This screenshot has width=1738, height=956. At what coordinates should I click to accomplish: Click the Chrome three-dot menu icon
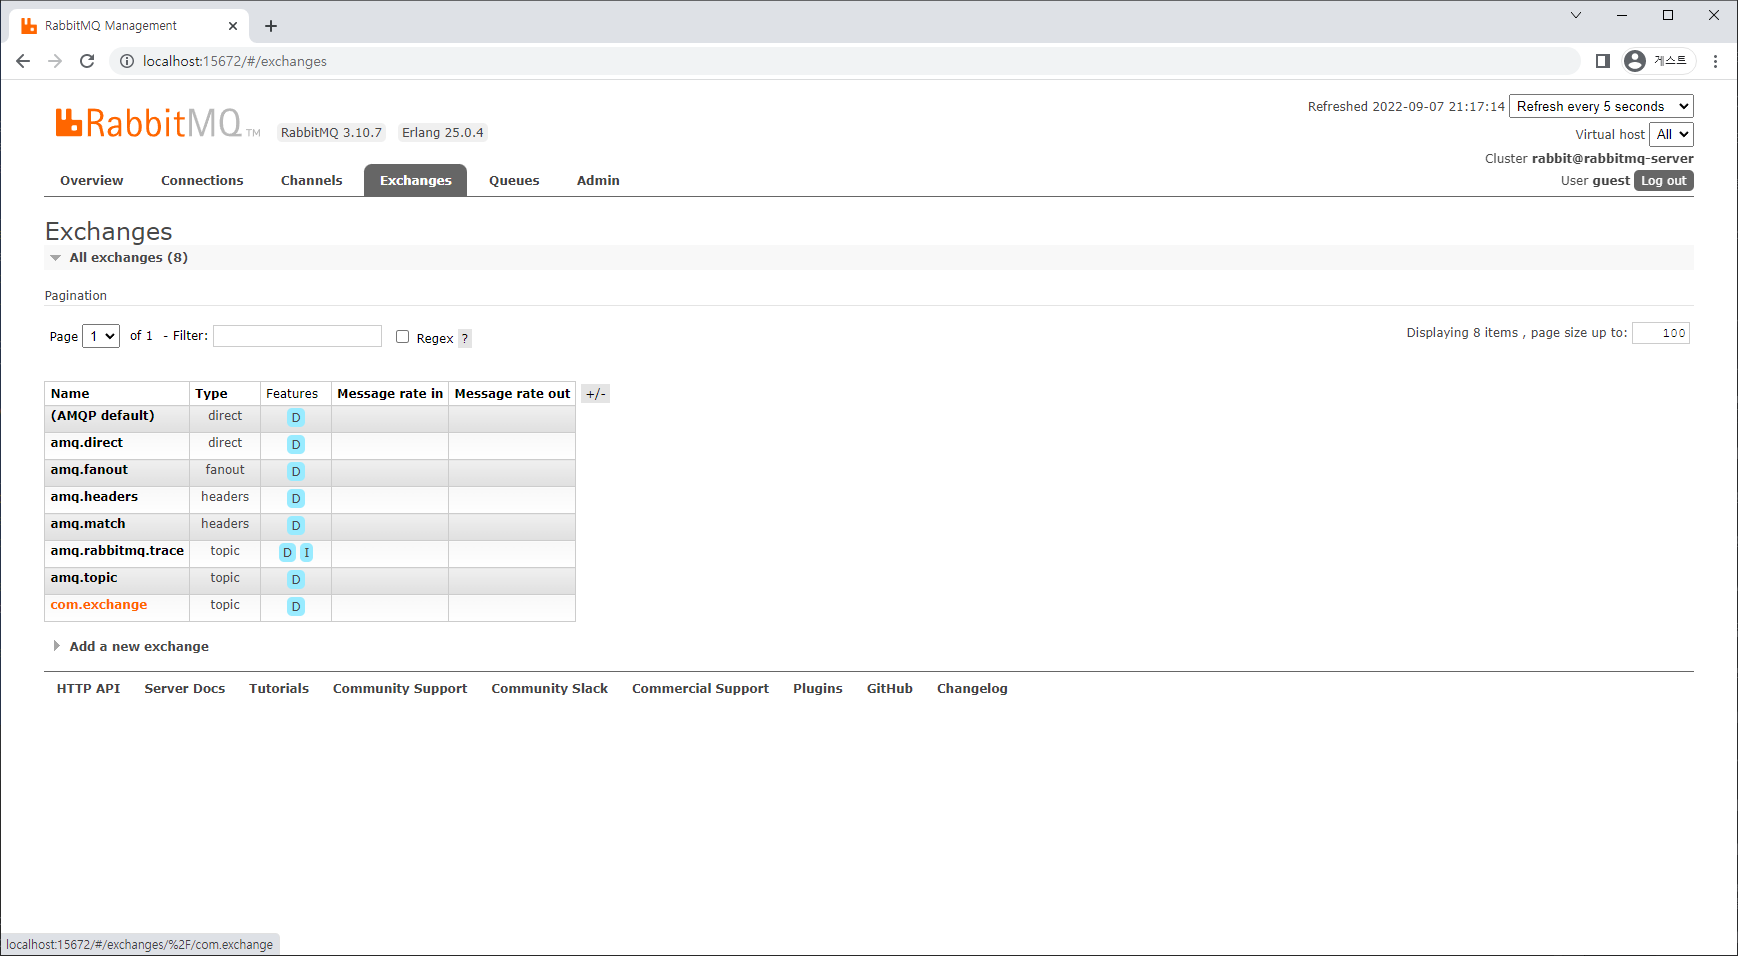1716,61
